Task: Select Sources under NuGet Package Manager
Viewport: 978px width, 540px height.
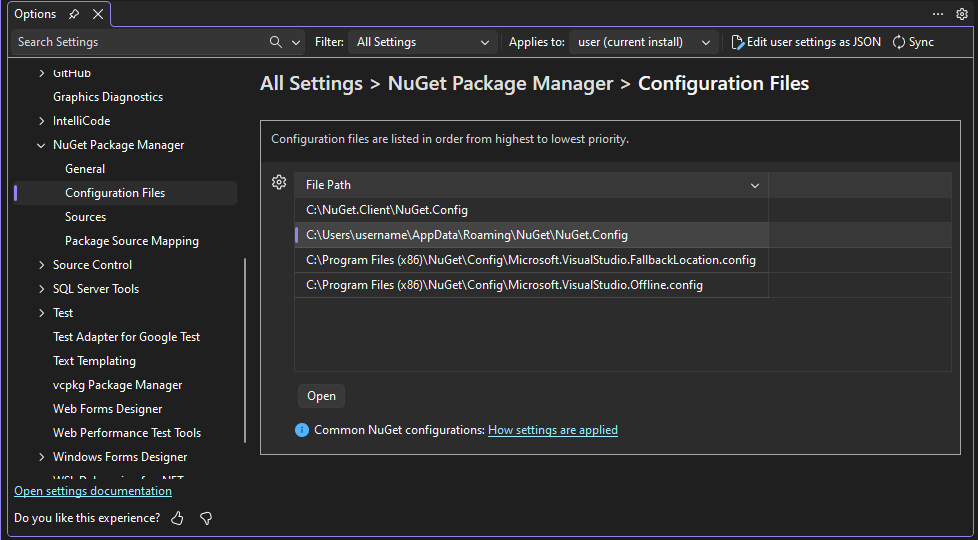Action: [85, 217]
